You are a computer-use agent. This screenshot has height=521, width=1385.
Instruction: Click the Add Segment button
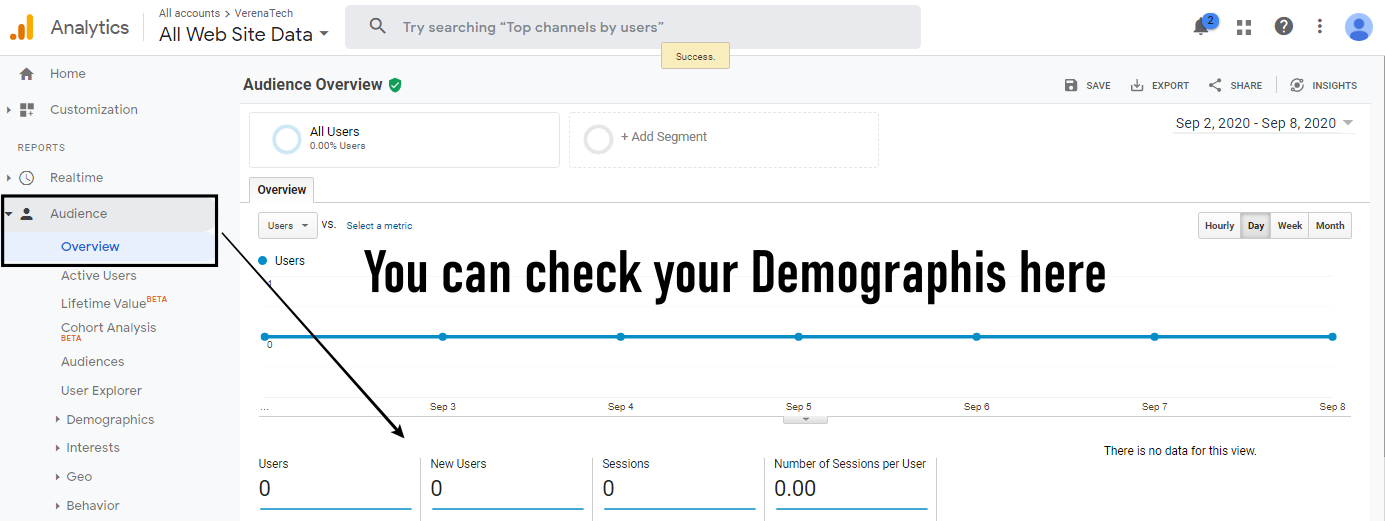(x=663, y=137)
